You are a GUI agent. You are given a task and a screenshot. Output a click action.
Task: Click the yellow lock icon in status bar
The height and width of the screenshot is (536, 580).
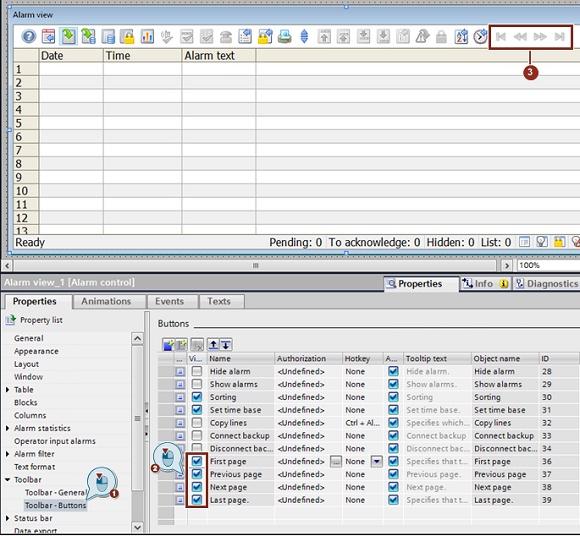559,242
